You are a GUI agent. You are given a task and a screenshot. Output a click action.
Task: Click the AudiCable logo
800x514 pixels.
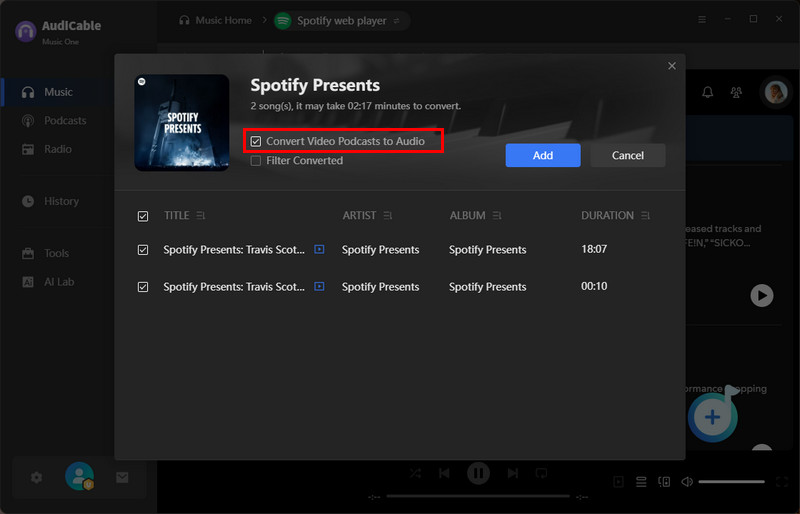[26, 31]
